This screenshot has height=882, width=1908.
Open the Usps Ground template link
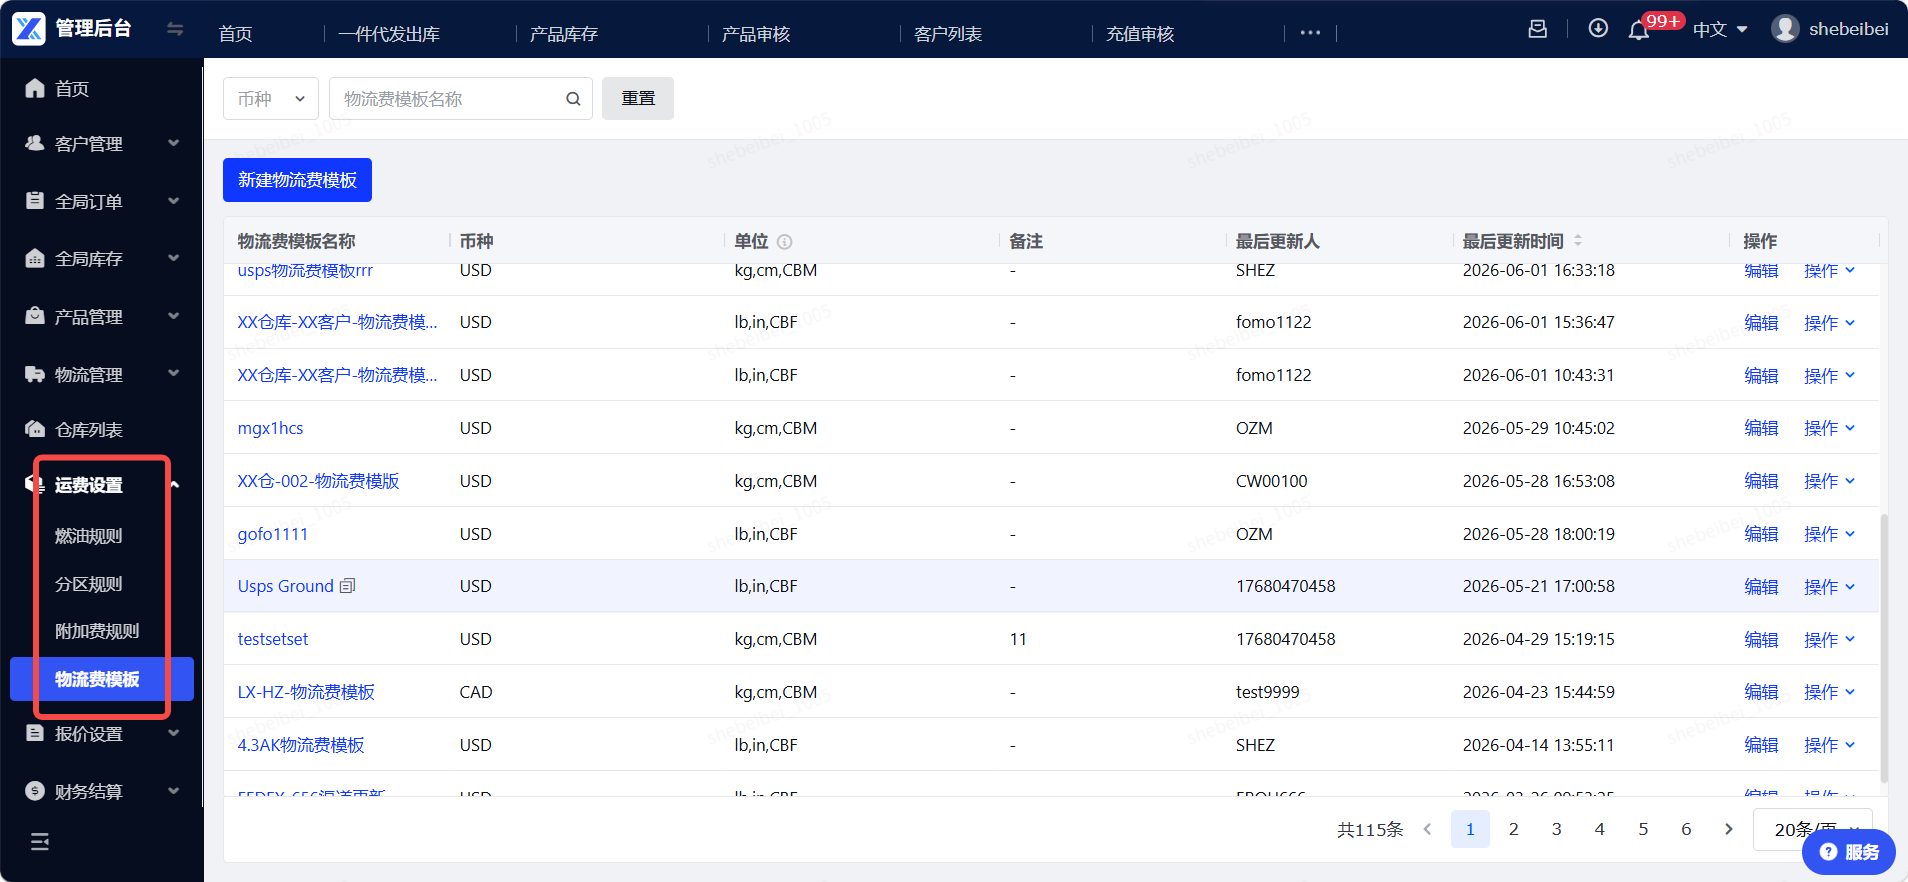[x=286, y=586]
